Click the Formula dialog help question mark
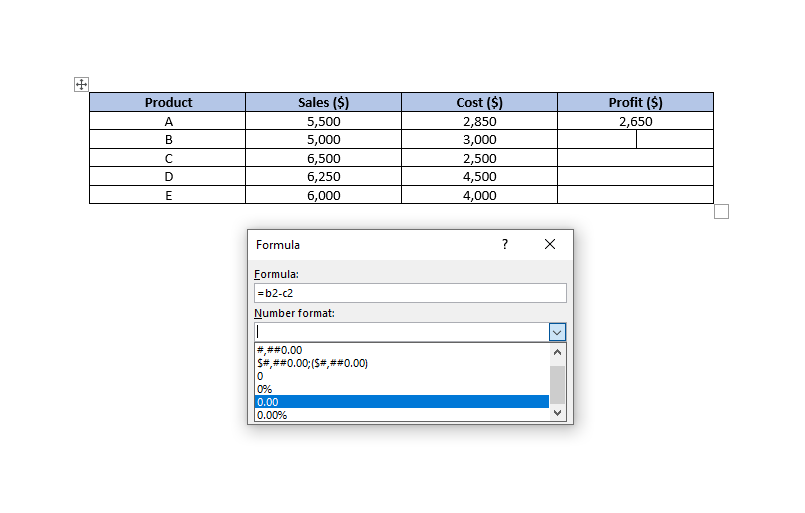 tap(505, 244)
